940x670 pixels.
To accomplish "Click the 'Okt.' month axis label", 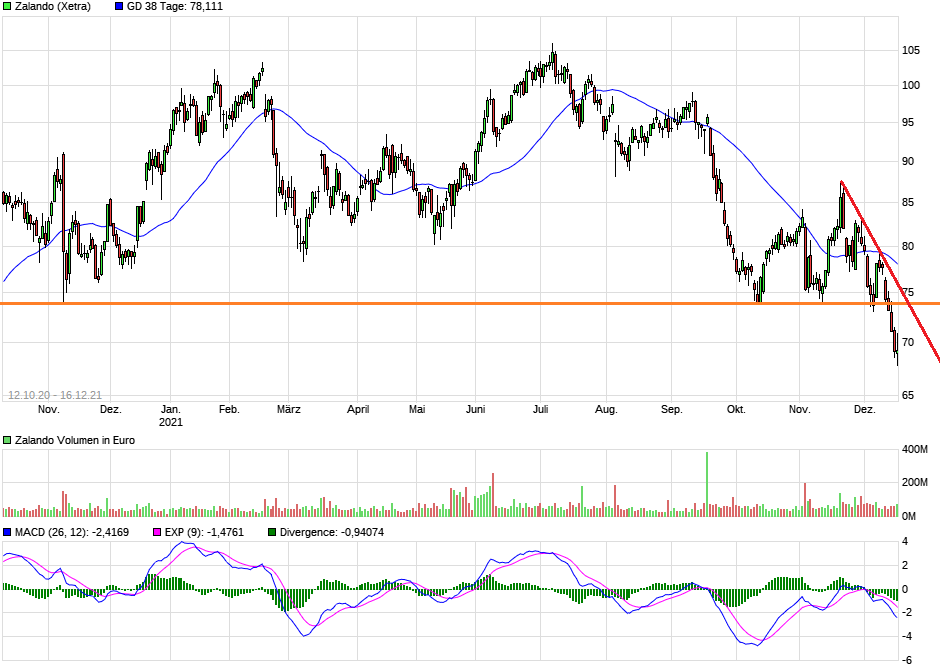I will coord(736,410).
